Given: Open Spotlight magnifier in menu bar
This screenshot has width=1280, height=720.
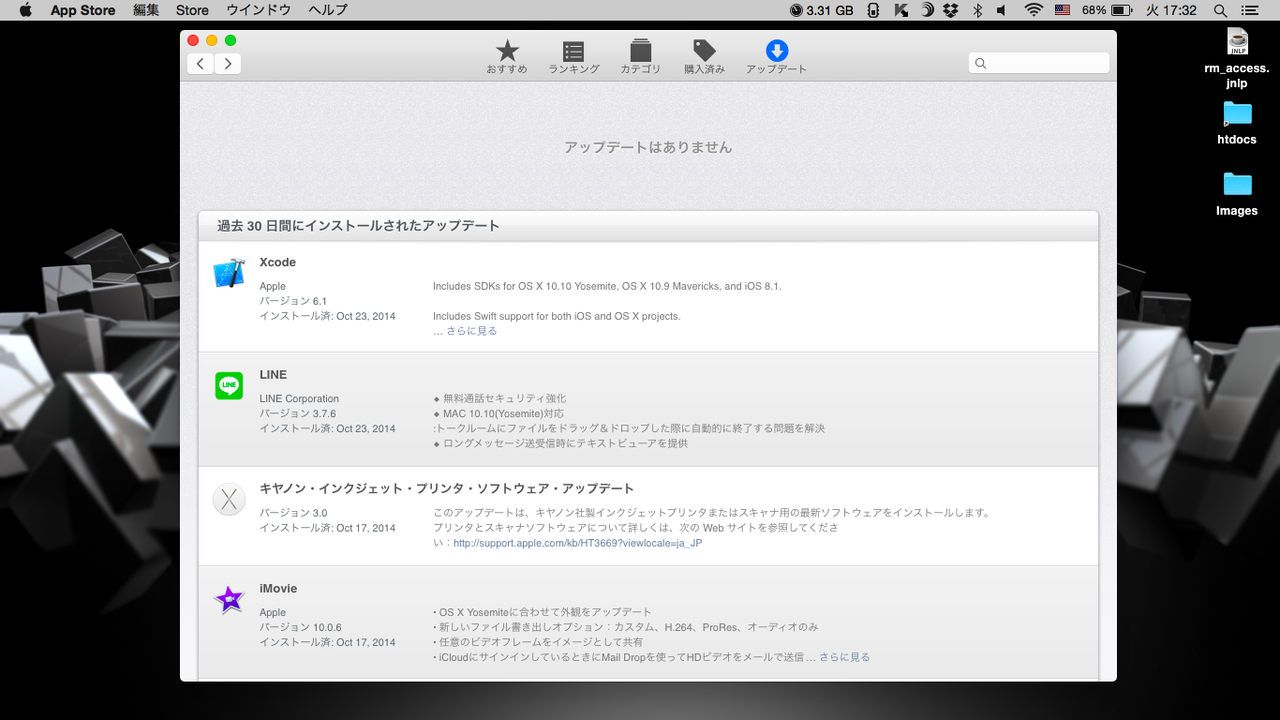Looking at the screenshot, I should [1220, 10].
